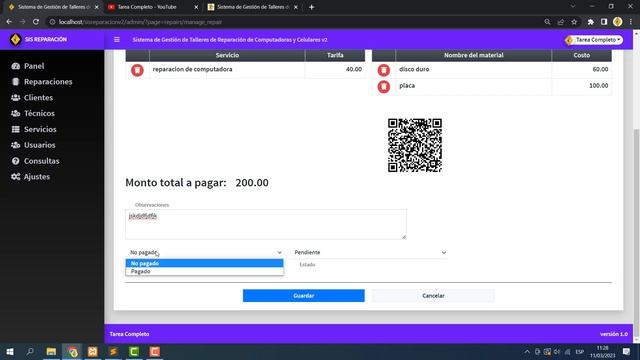The image size is (640, 360).
Task: Click the Costo column header
Action: 582,55
